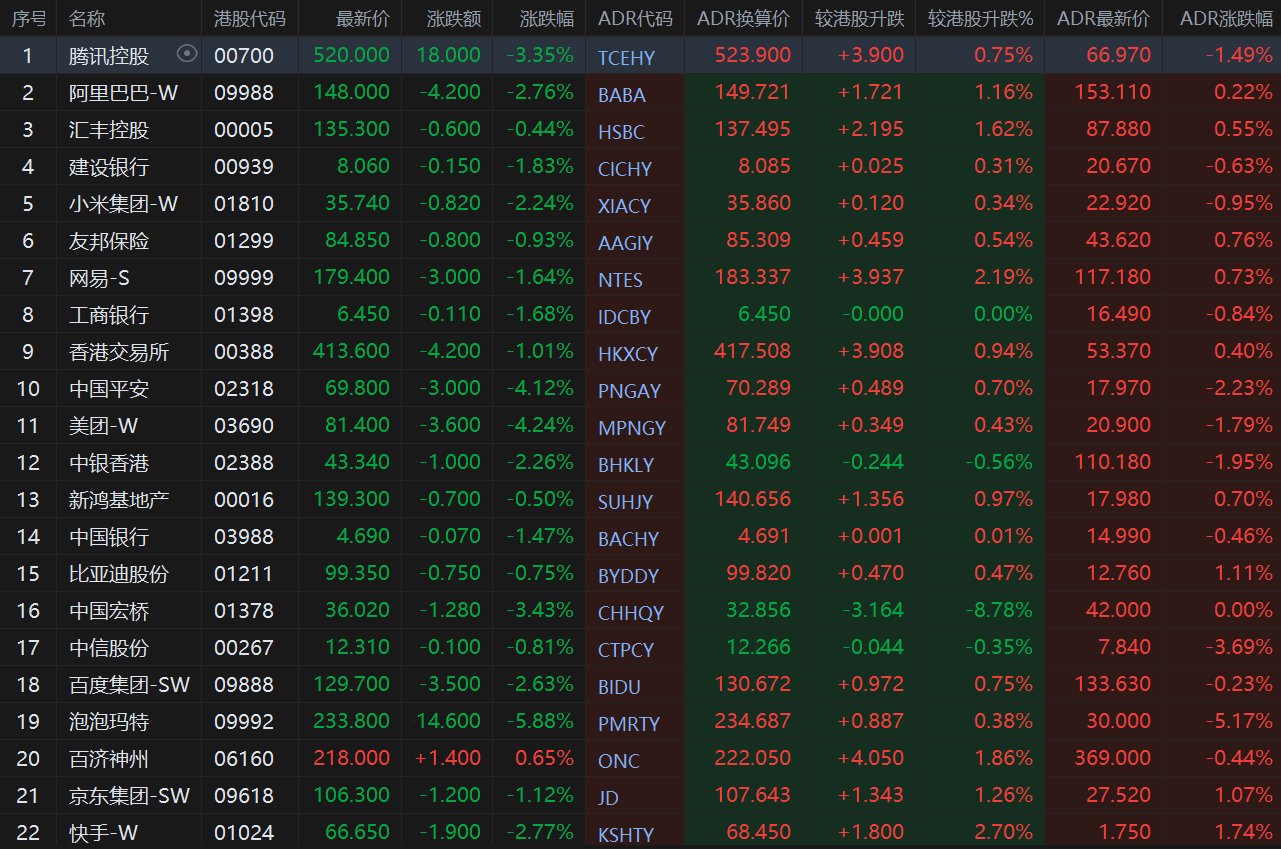
Task: Open the 阿里巴巴-W stock name
Action: pos(124,93)
